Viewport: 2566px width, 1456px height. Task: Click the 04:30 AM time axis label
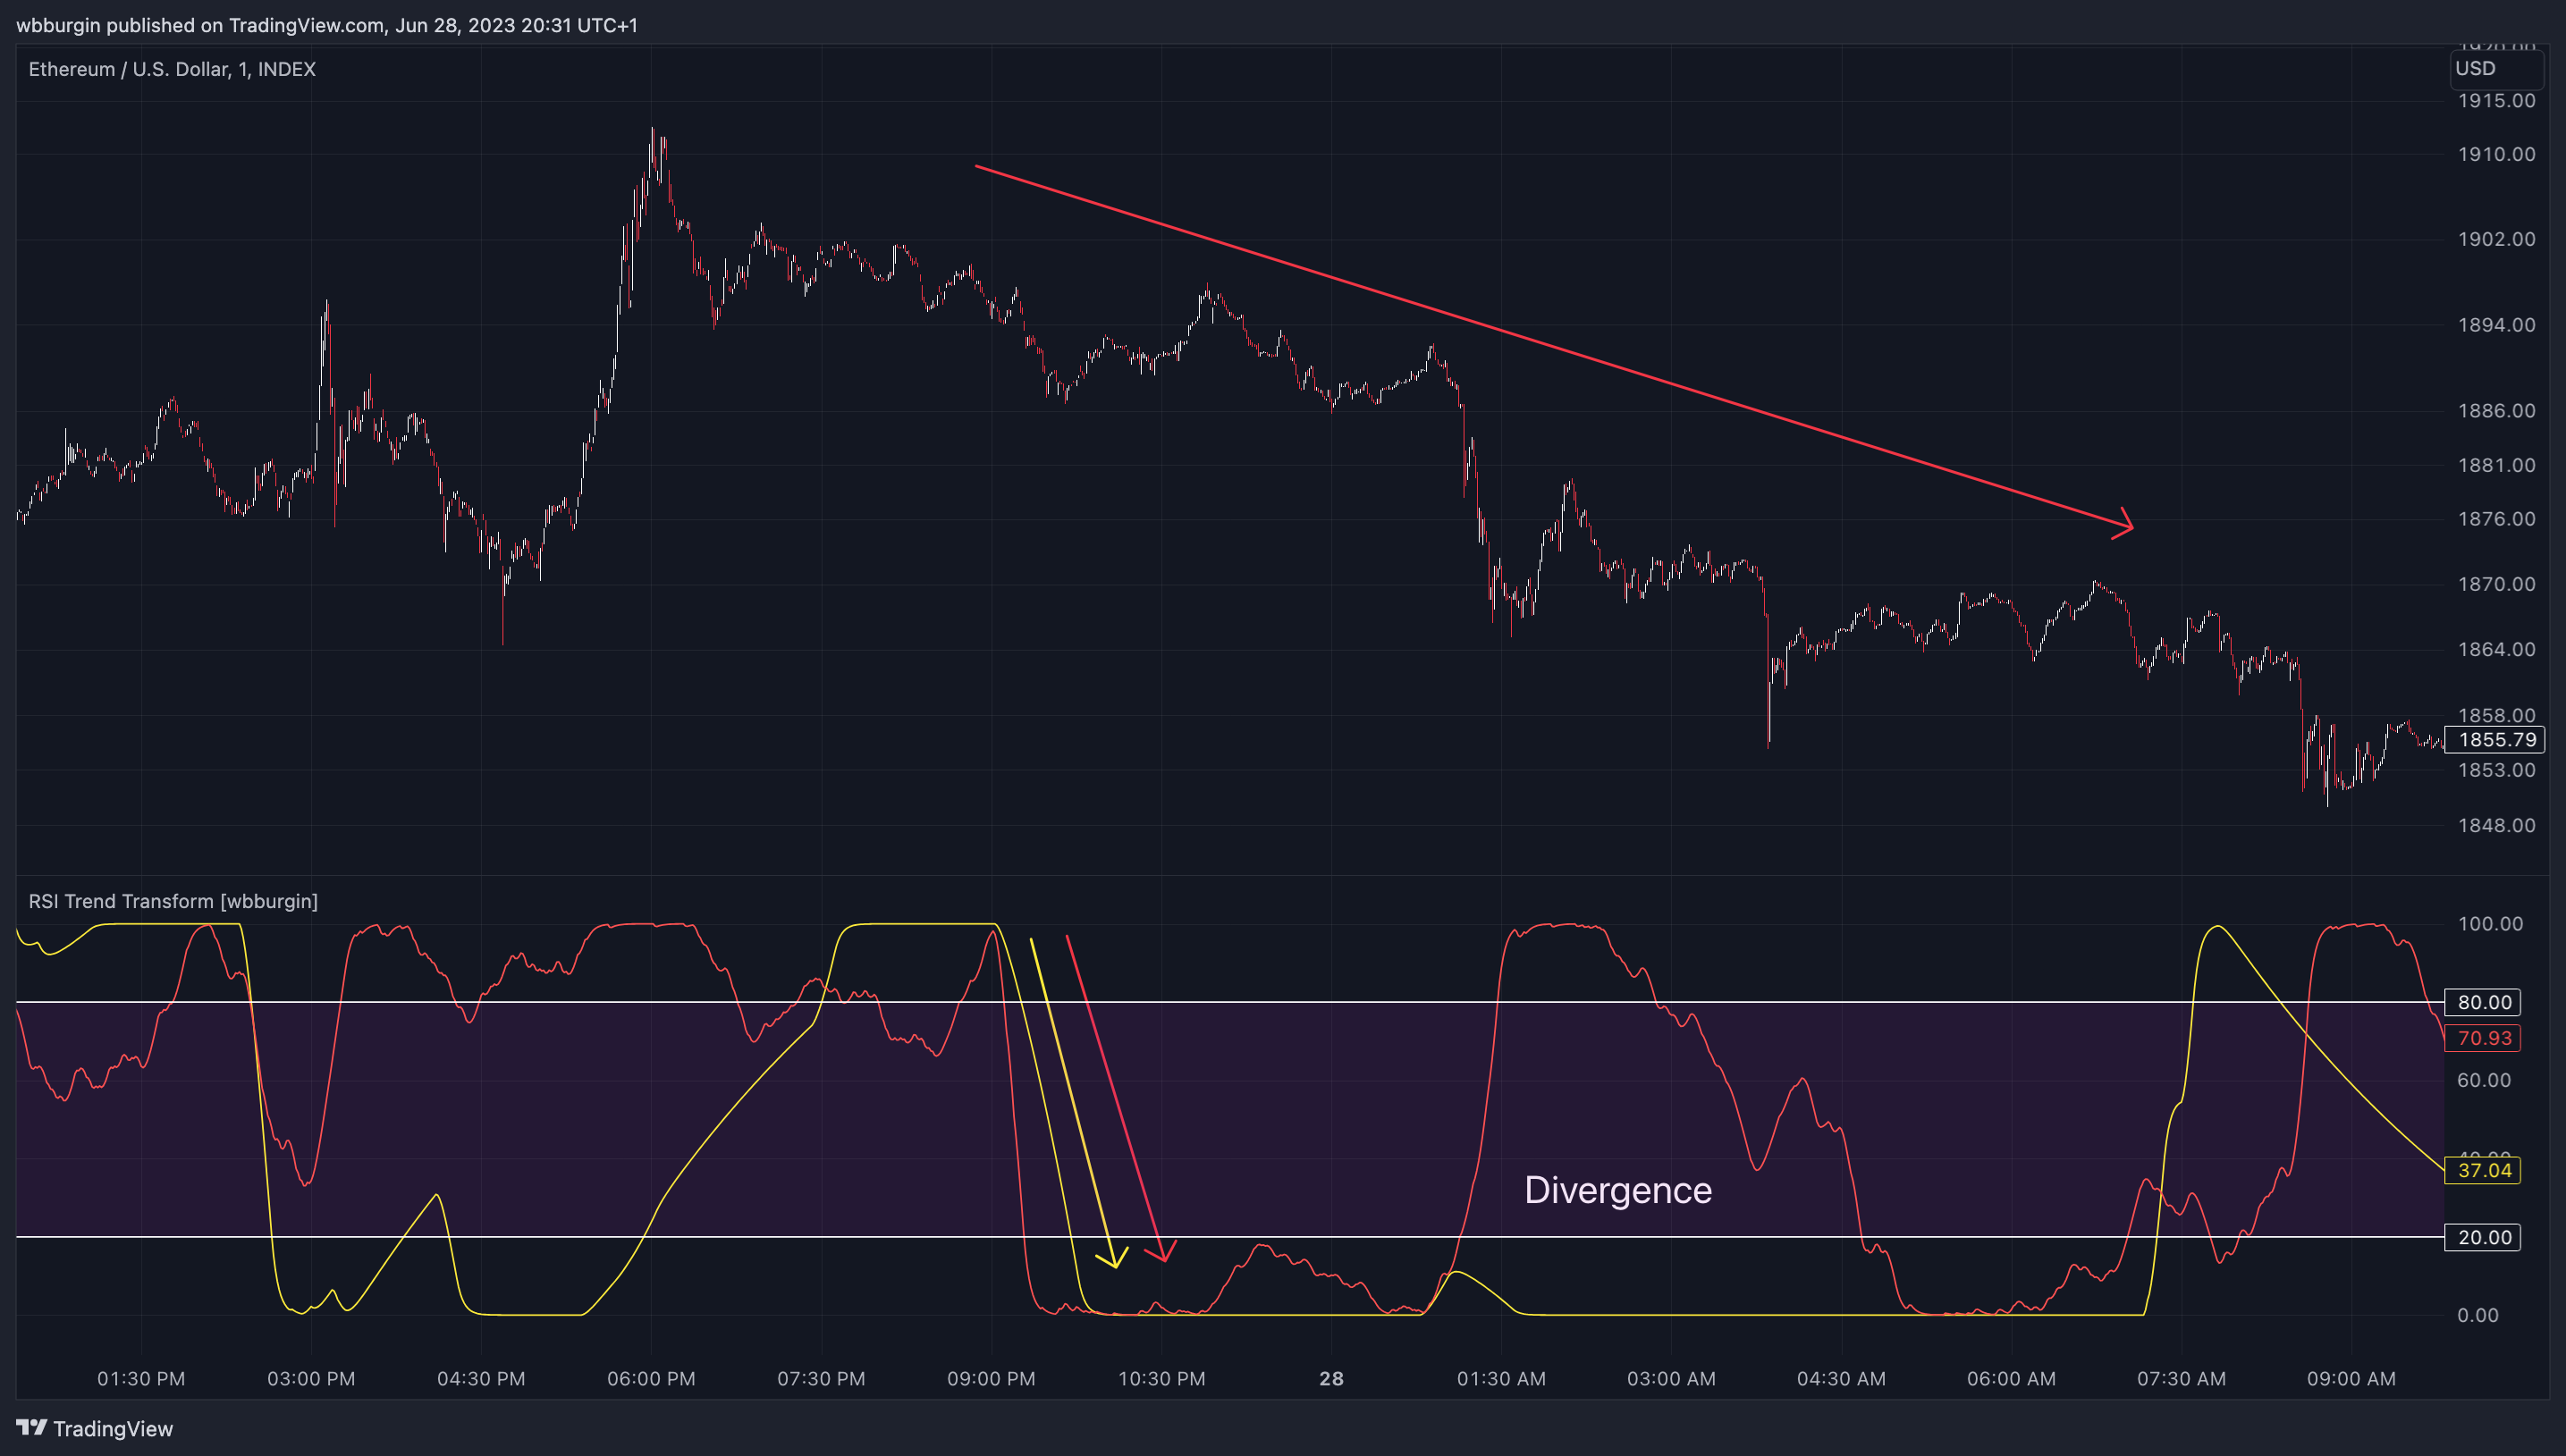coord(1841,1379)
